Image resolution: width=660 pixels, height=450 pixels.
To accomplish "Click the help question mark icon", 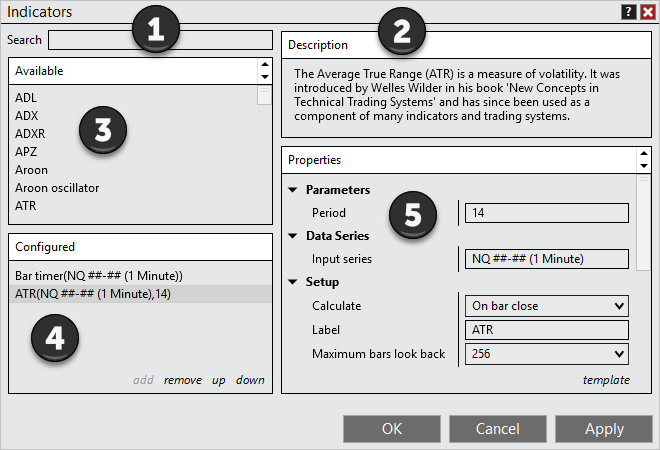I will tap(628, 12).
